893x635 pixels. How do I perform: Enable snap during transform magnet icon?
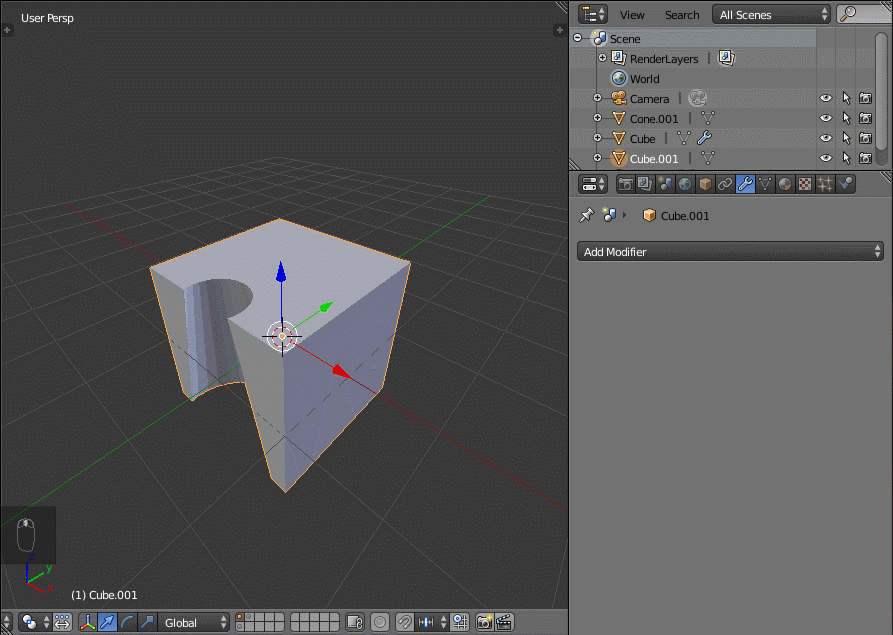pos(405,622)
